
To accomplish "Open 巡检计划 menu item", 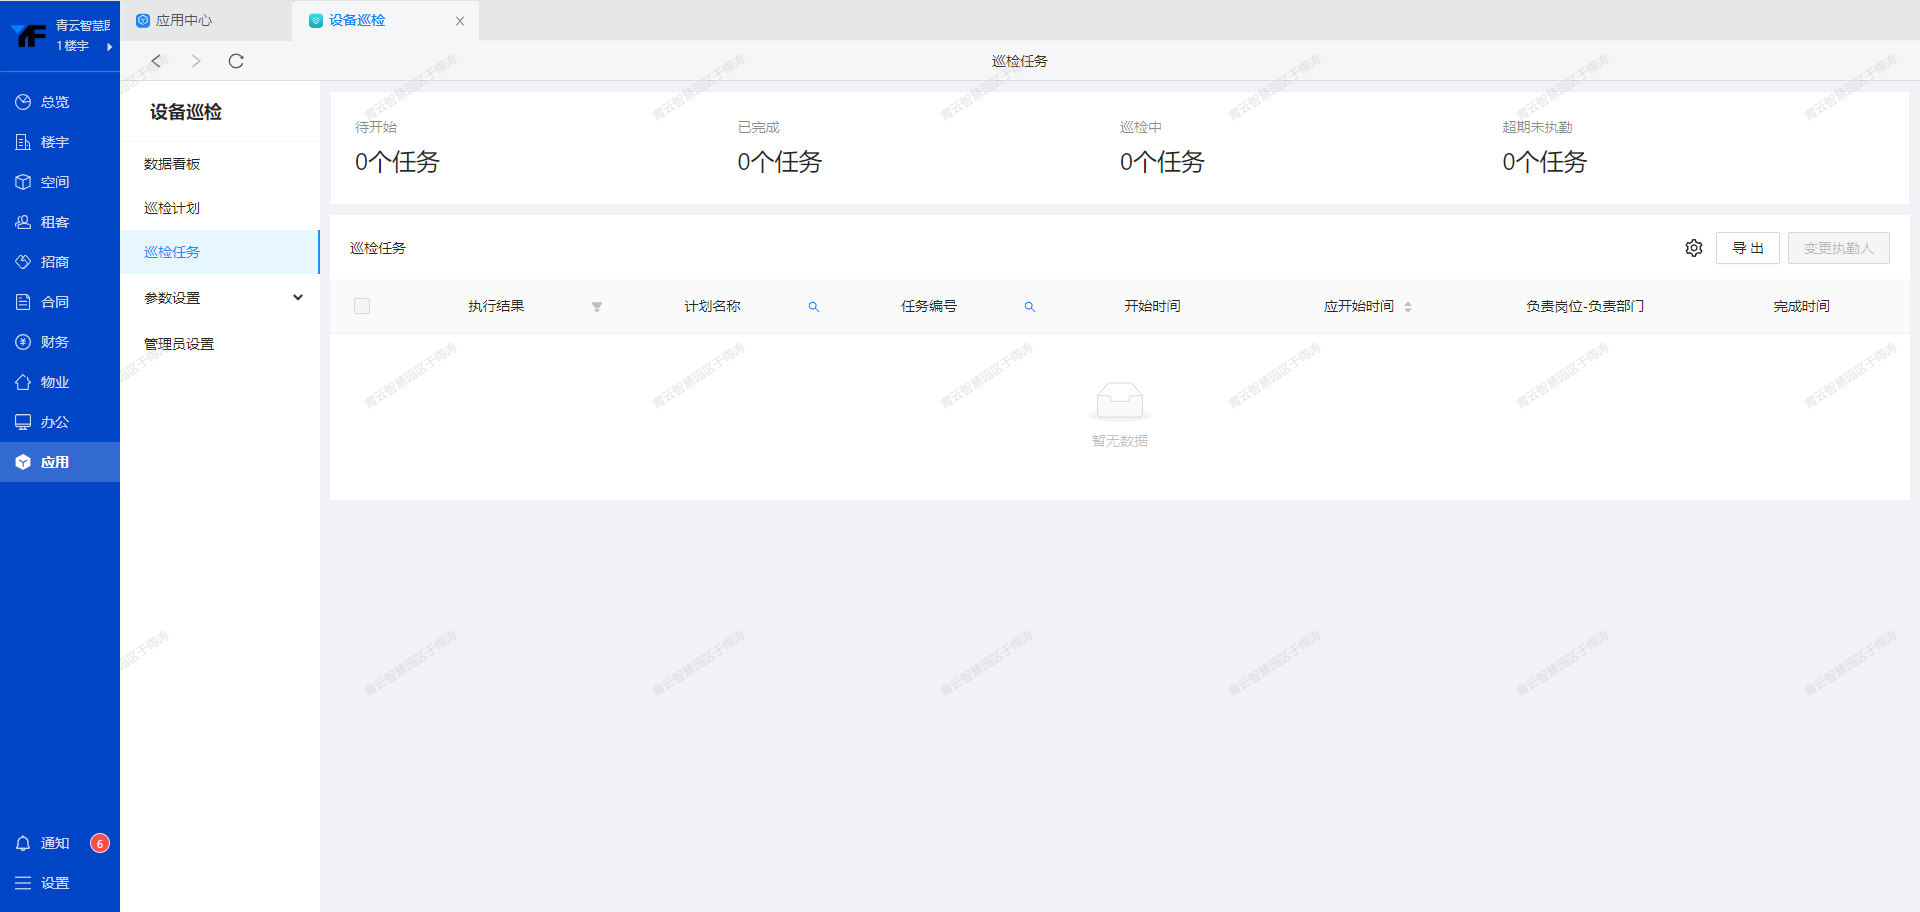I will tap(172, 208).
